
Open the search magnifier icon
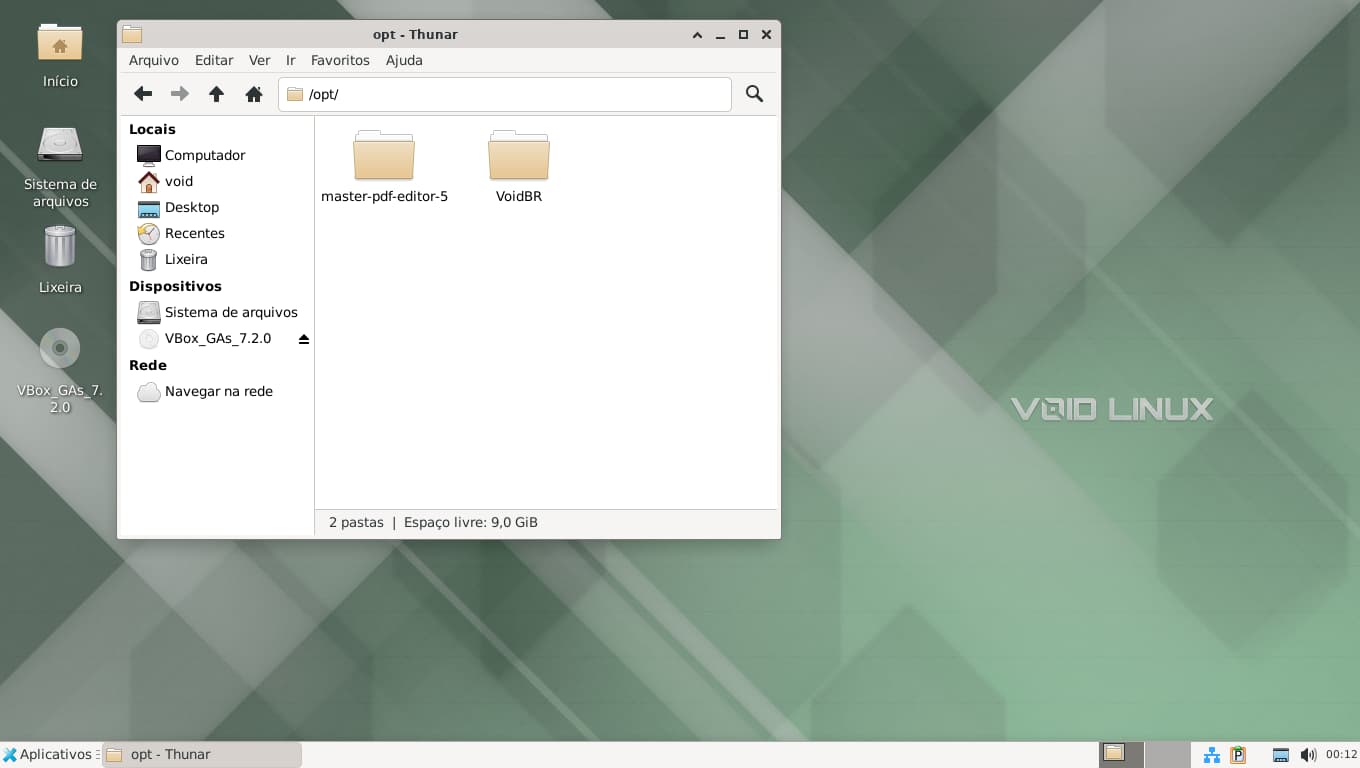[754, 94]
